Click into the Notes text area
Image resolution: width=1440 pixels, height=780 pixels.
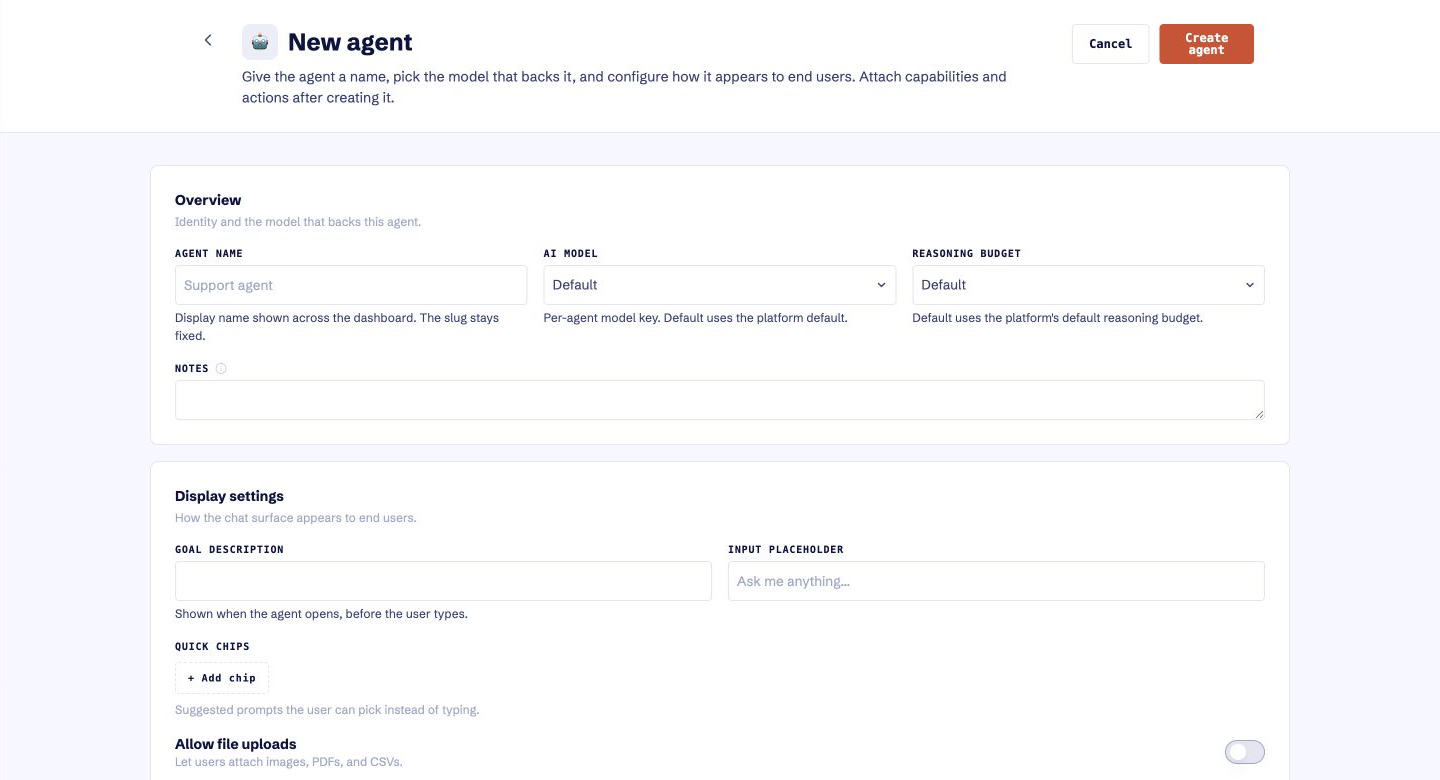pyautogui.click(x=720, y=400)
